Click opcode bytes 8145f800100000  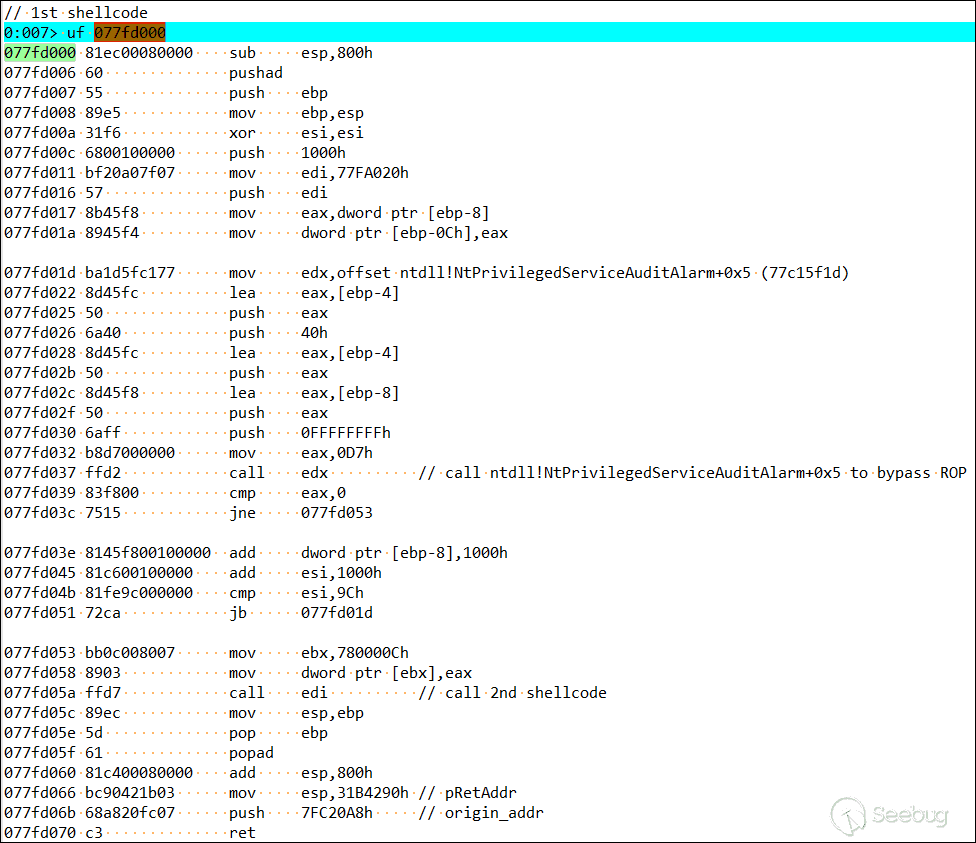148,553
